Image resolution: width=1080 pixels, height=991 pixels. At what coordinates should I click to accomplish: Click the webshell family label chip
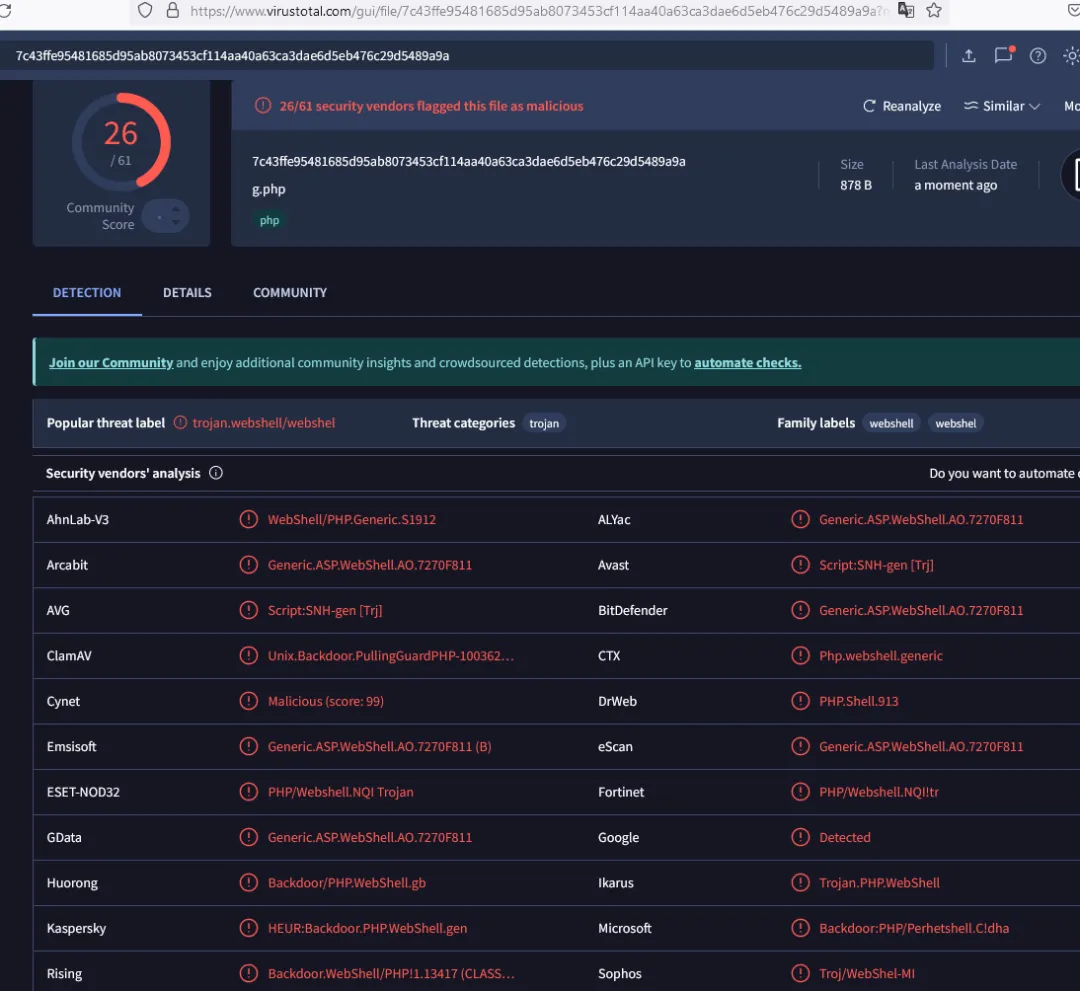[891, 424]
